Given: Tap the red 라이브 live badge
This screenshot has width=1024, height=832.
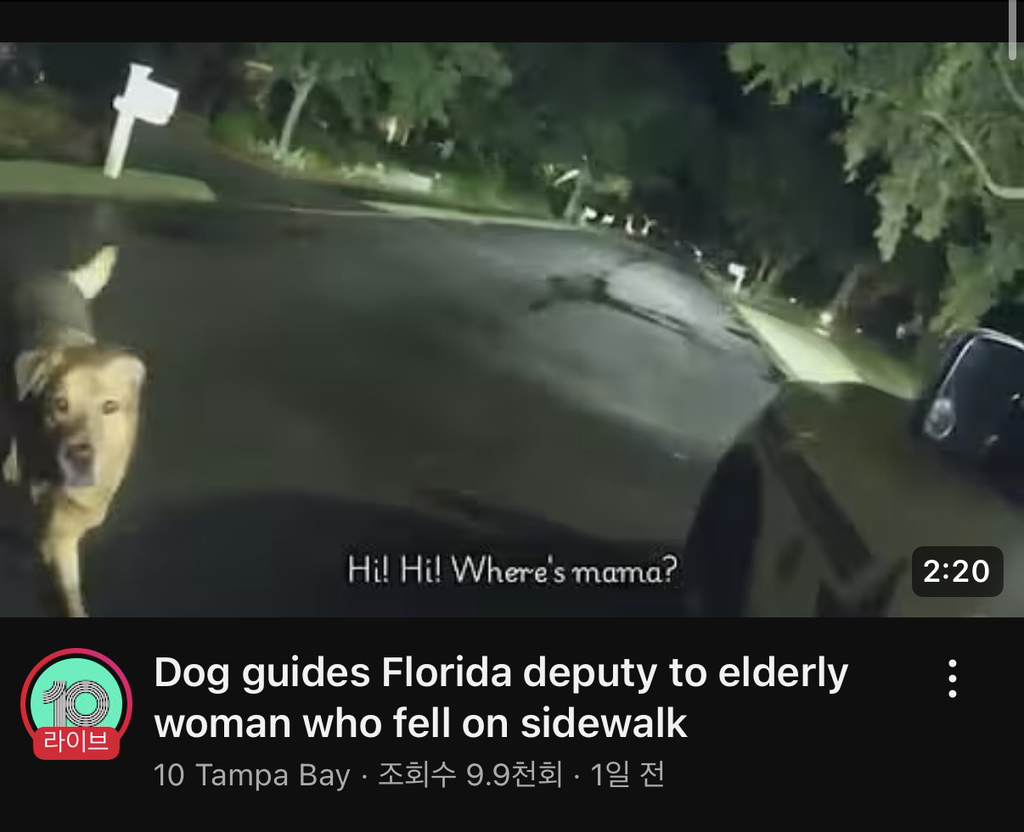Looking at the screenshot, I should [x=76, y=743].
